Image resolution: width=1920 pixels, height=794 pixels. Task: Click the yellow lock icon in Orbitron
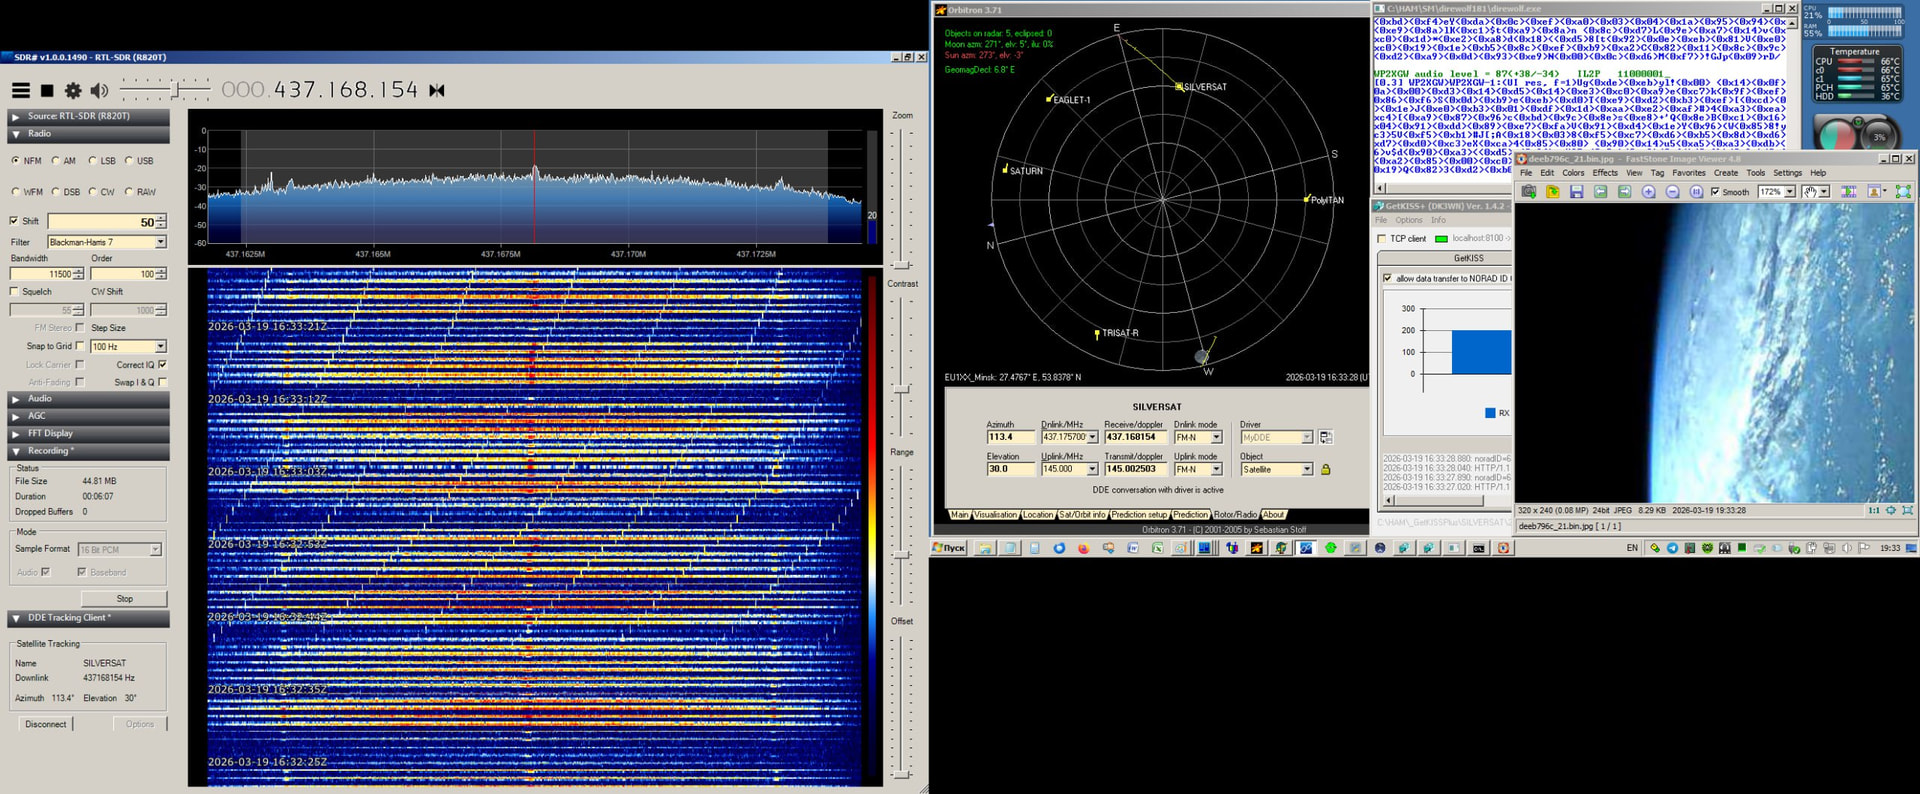[1326, 469]
